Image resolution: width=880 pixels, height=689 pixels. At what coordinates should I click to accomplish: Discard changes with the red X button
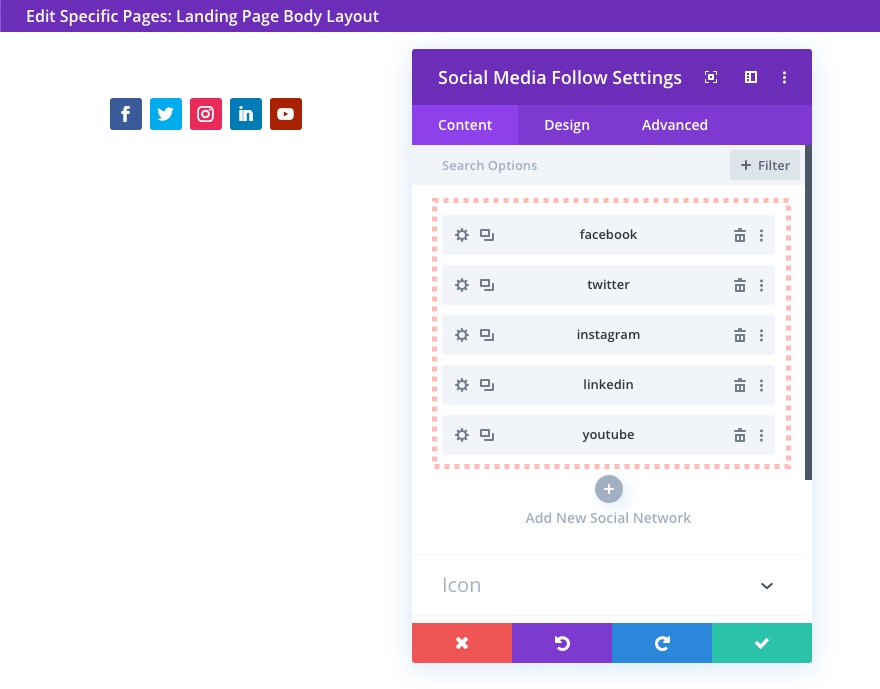[x=462, y=643]
